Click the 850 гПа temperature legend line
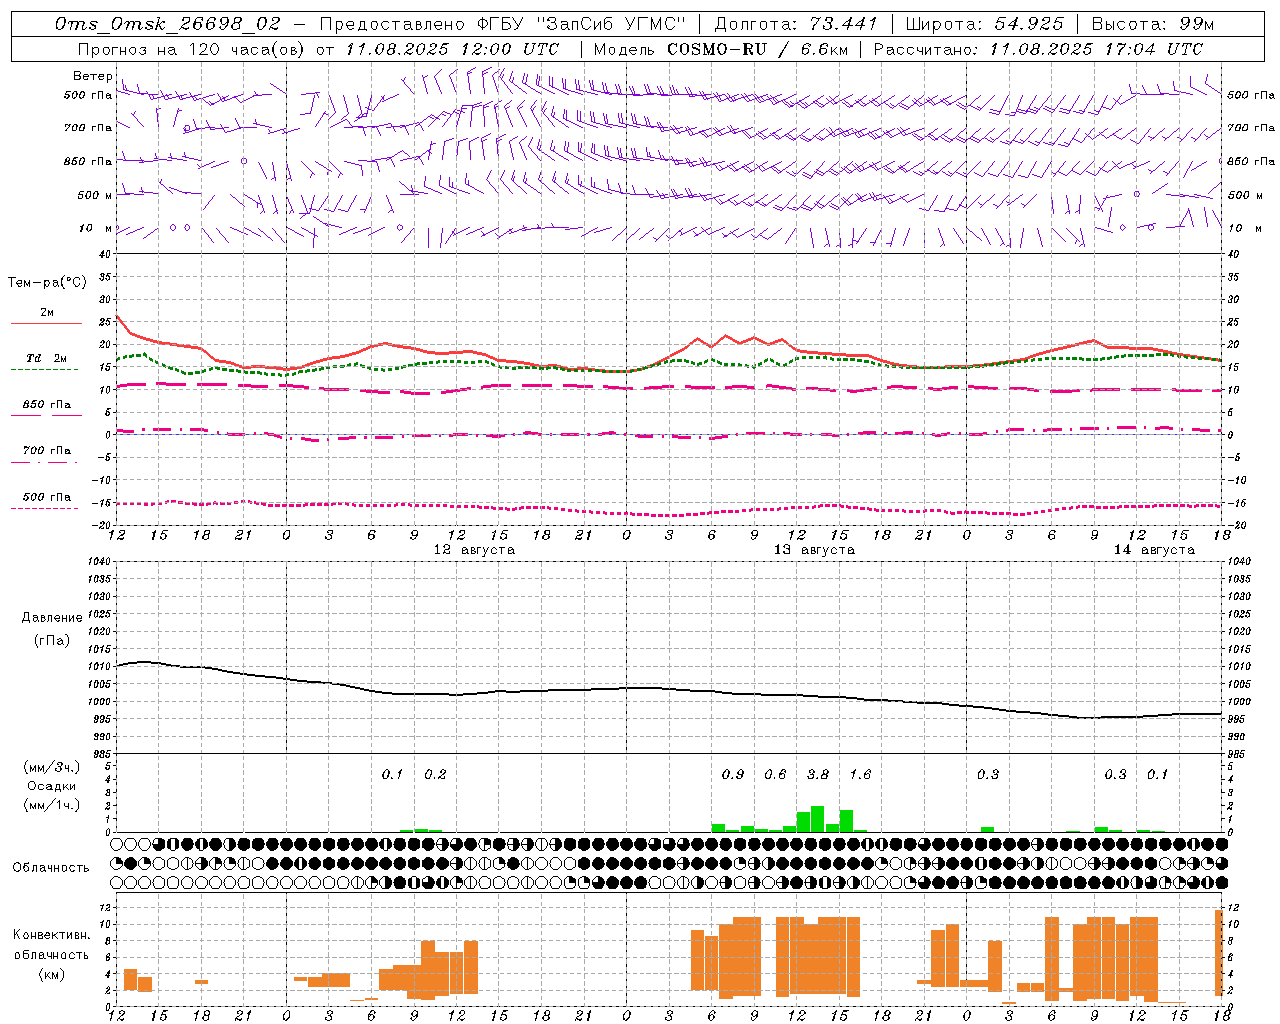 [46, 414]
